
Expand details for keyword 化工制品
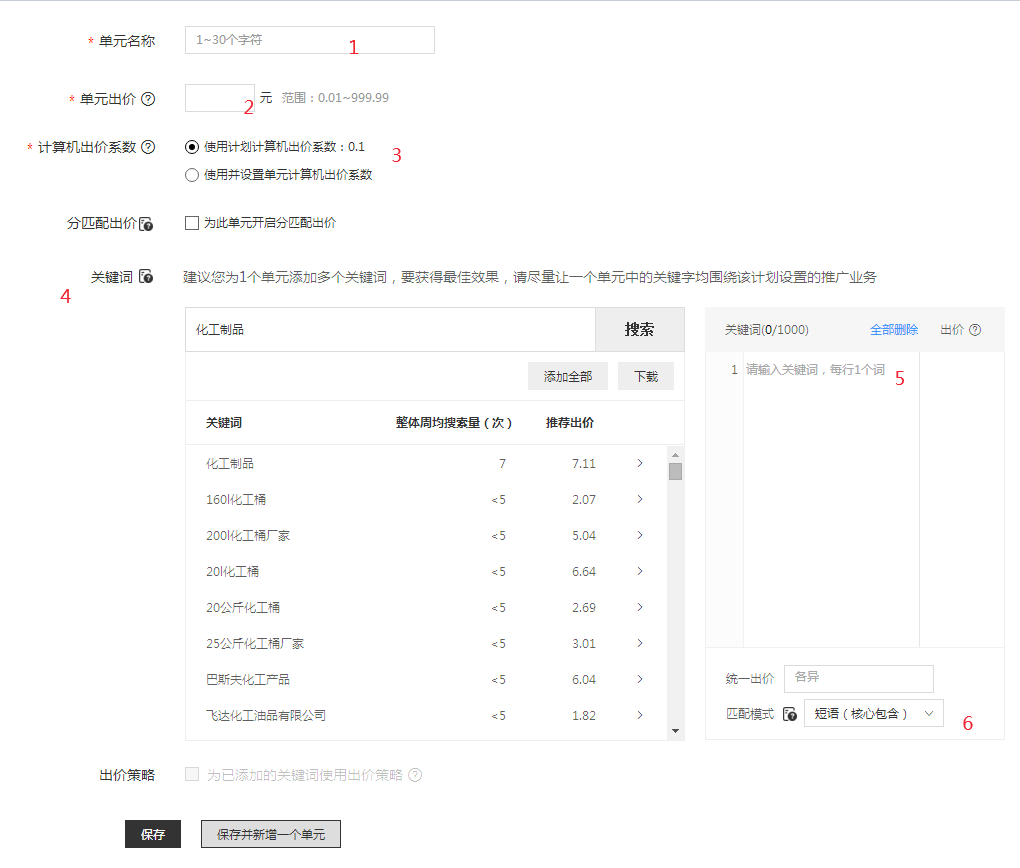tap(639, 463)
